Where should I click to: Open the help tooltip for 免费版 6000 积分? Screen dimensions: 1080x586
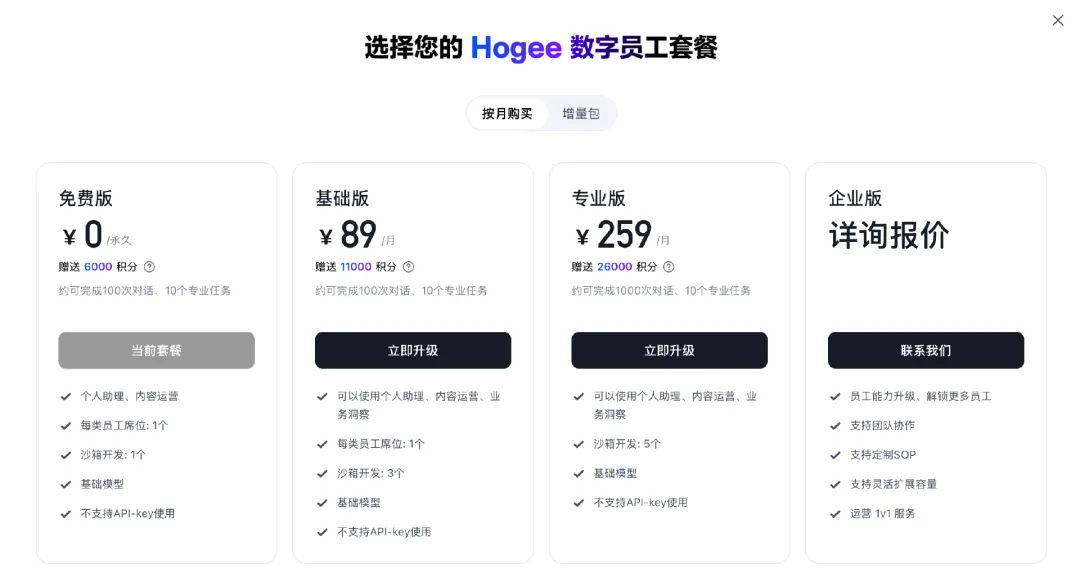[x=148, y=267]
